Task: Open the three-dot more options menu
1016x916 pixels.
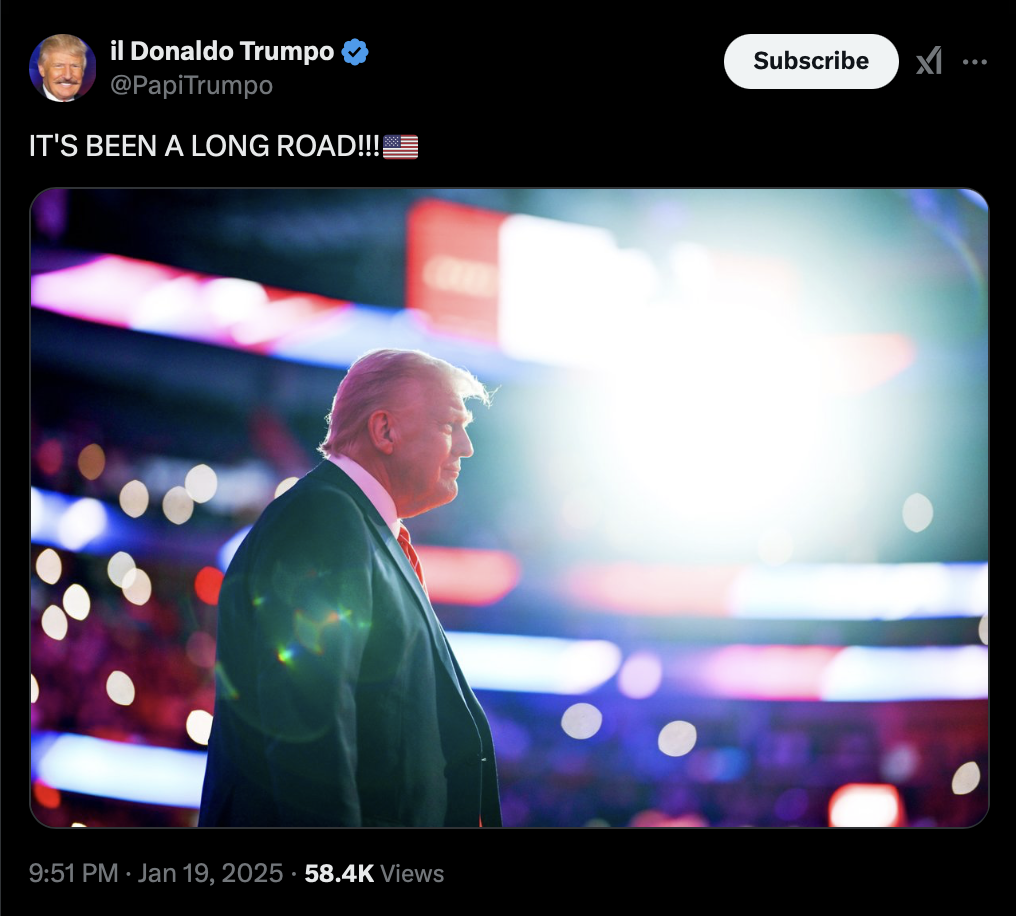Action: (975, 62)
